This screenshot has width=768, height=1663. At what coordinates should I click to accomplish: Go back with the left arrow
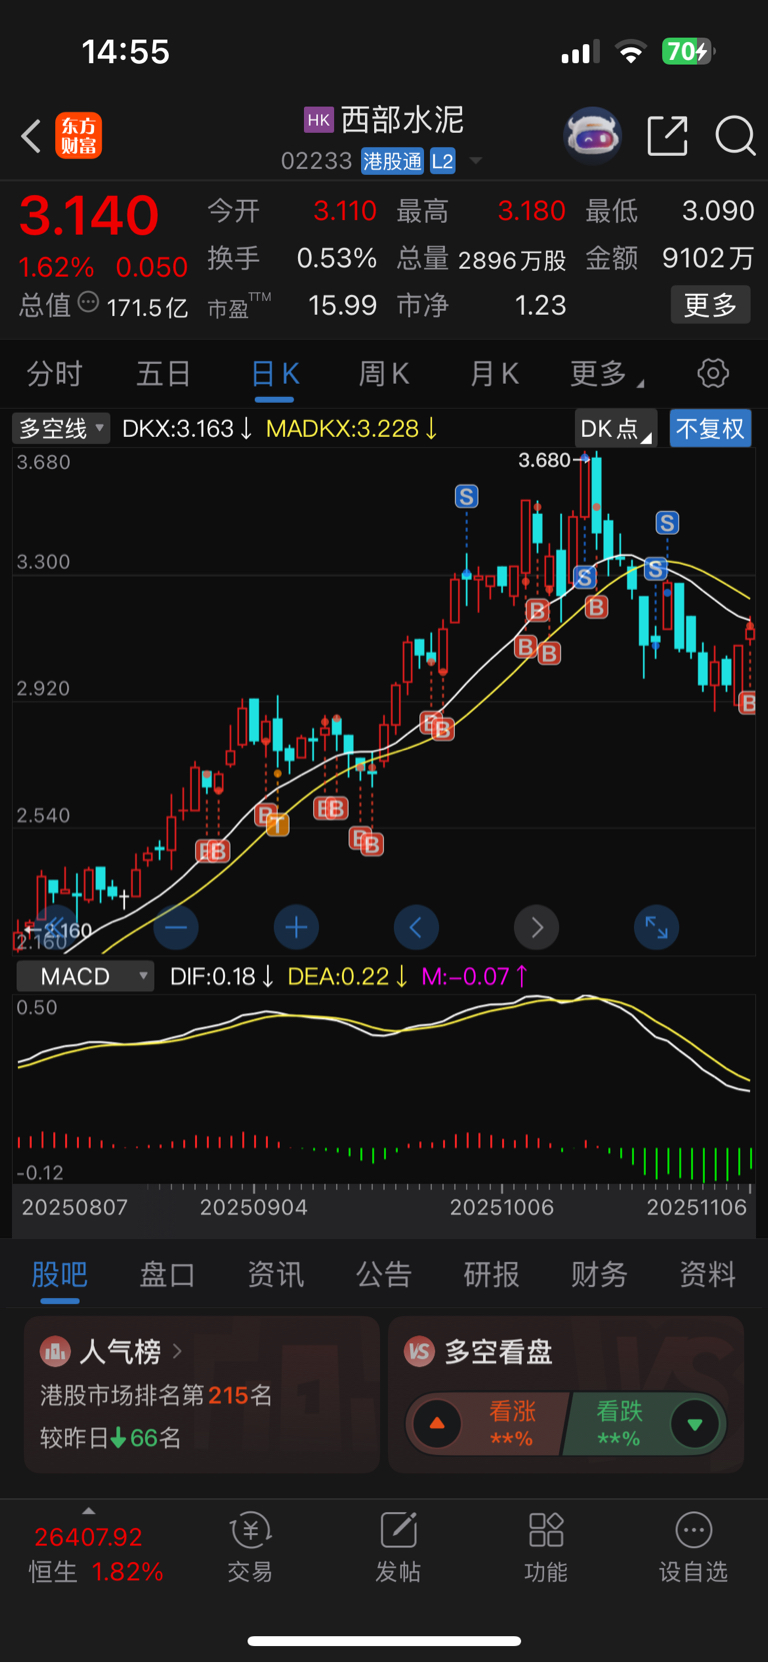point(31,136)
